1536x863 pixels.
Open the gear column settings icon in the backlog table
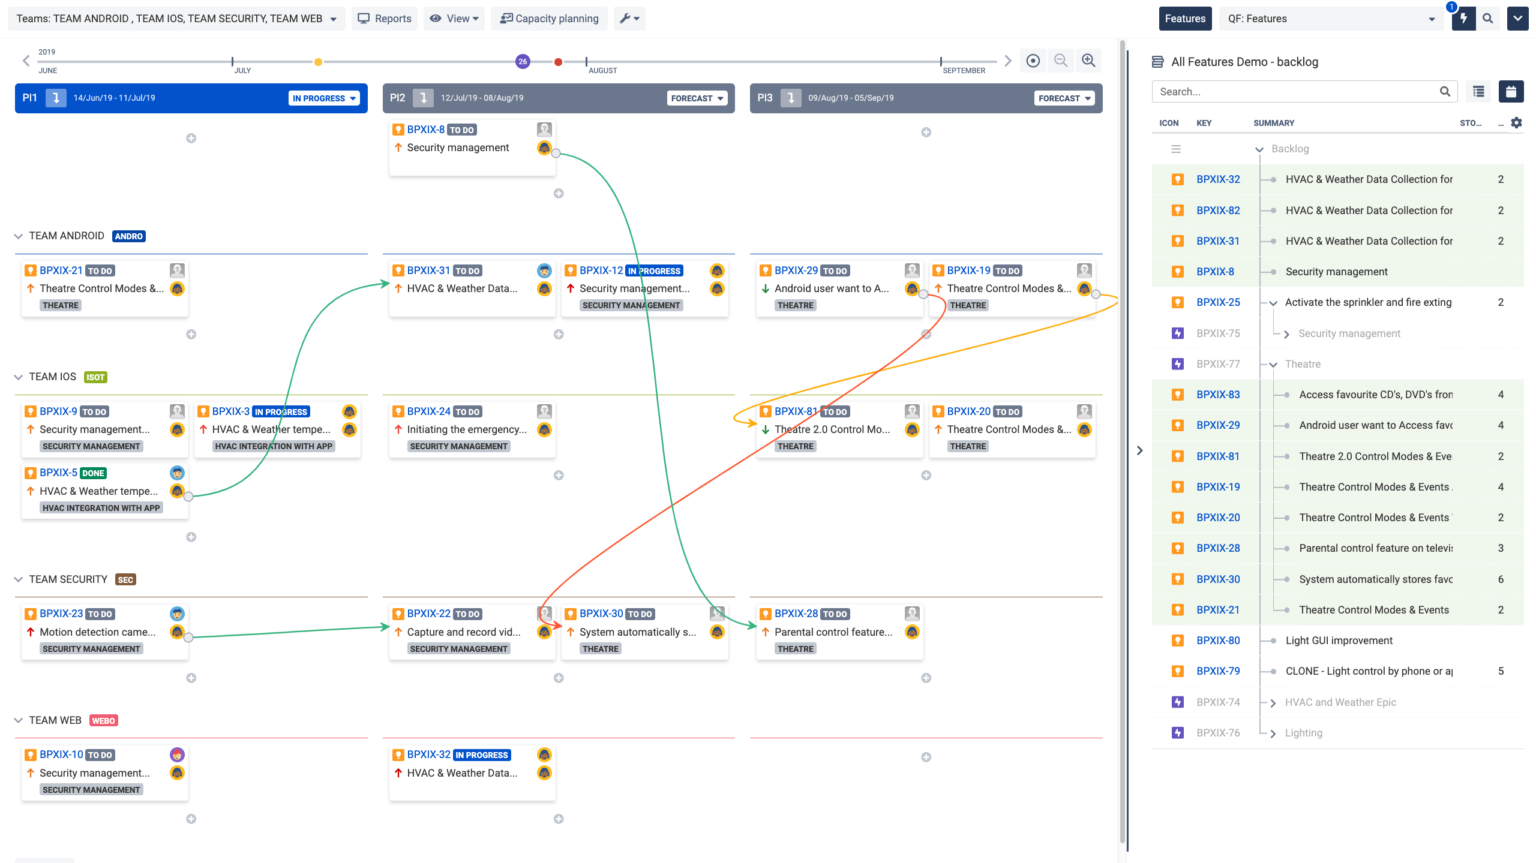coord(1517,122)
